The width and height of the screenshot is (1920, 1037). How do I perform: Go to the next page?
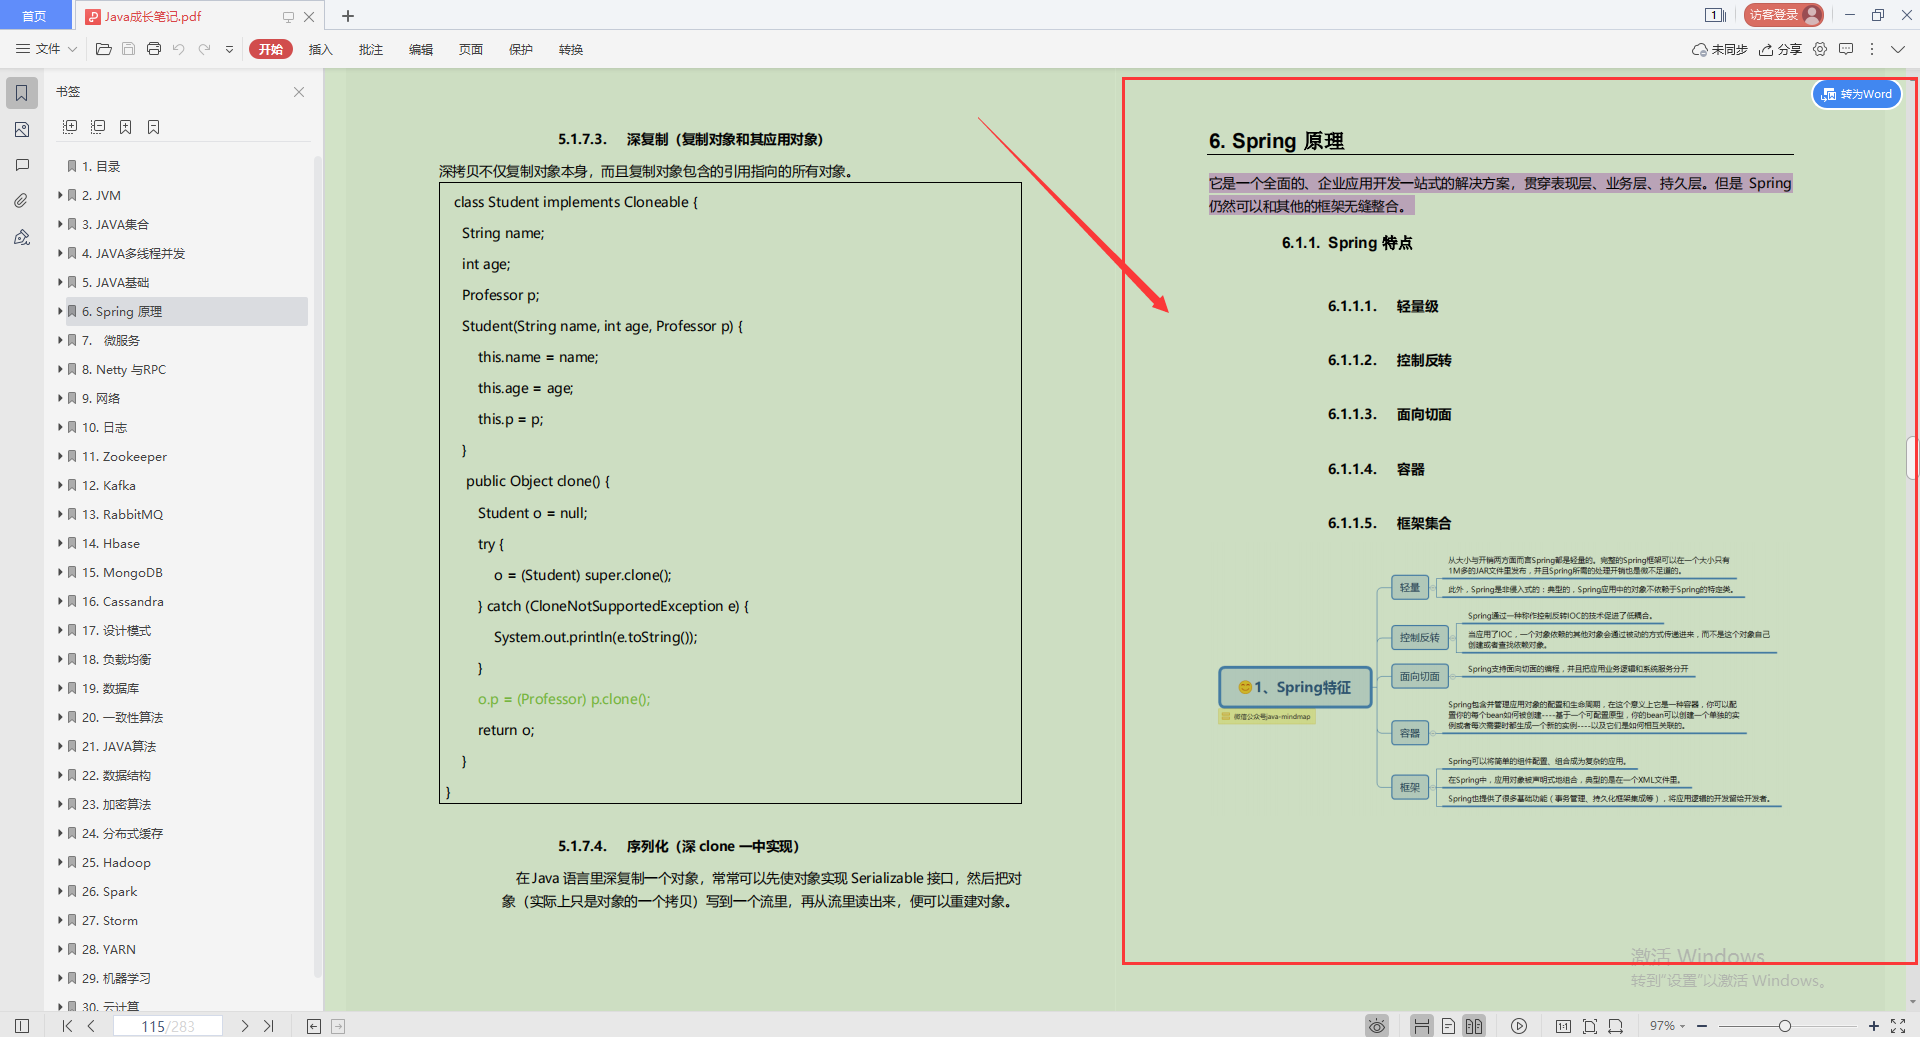pyautogui.click(x=245, y=1026)
